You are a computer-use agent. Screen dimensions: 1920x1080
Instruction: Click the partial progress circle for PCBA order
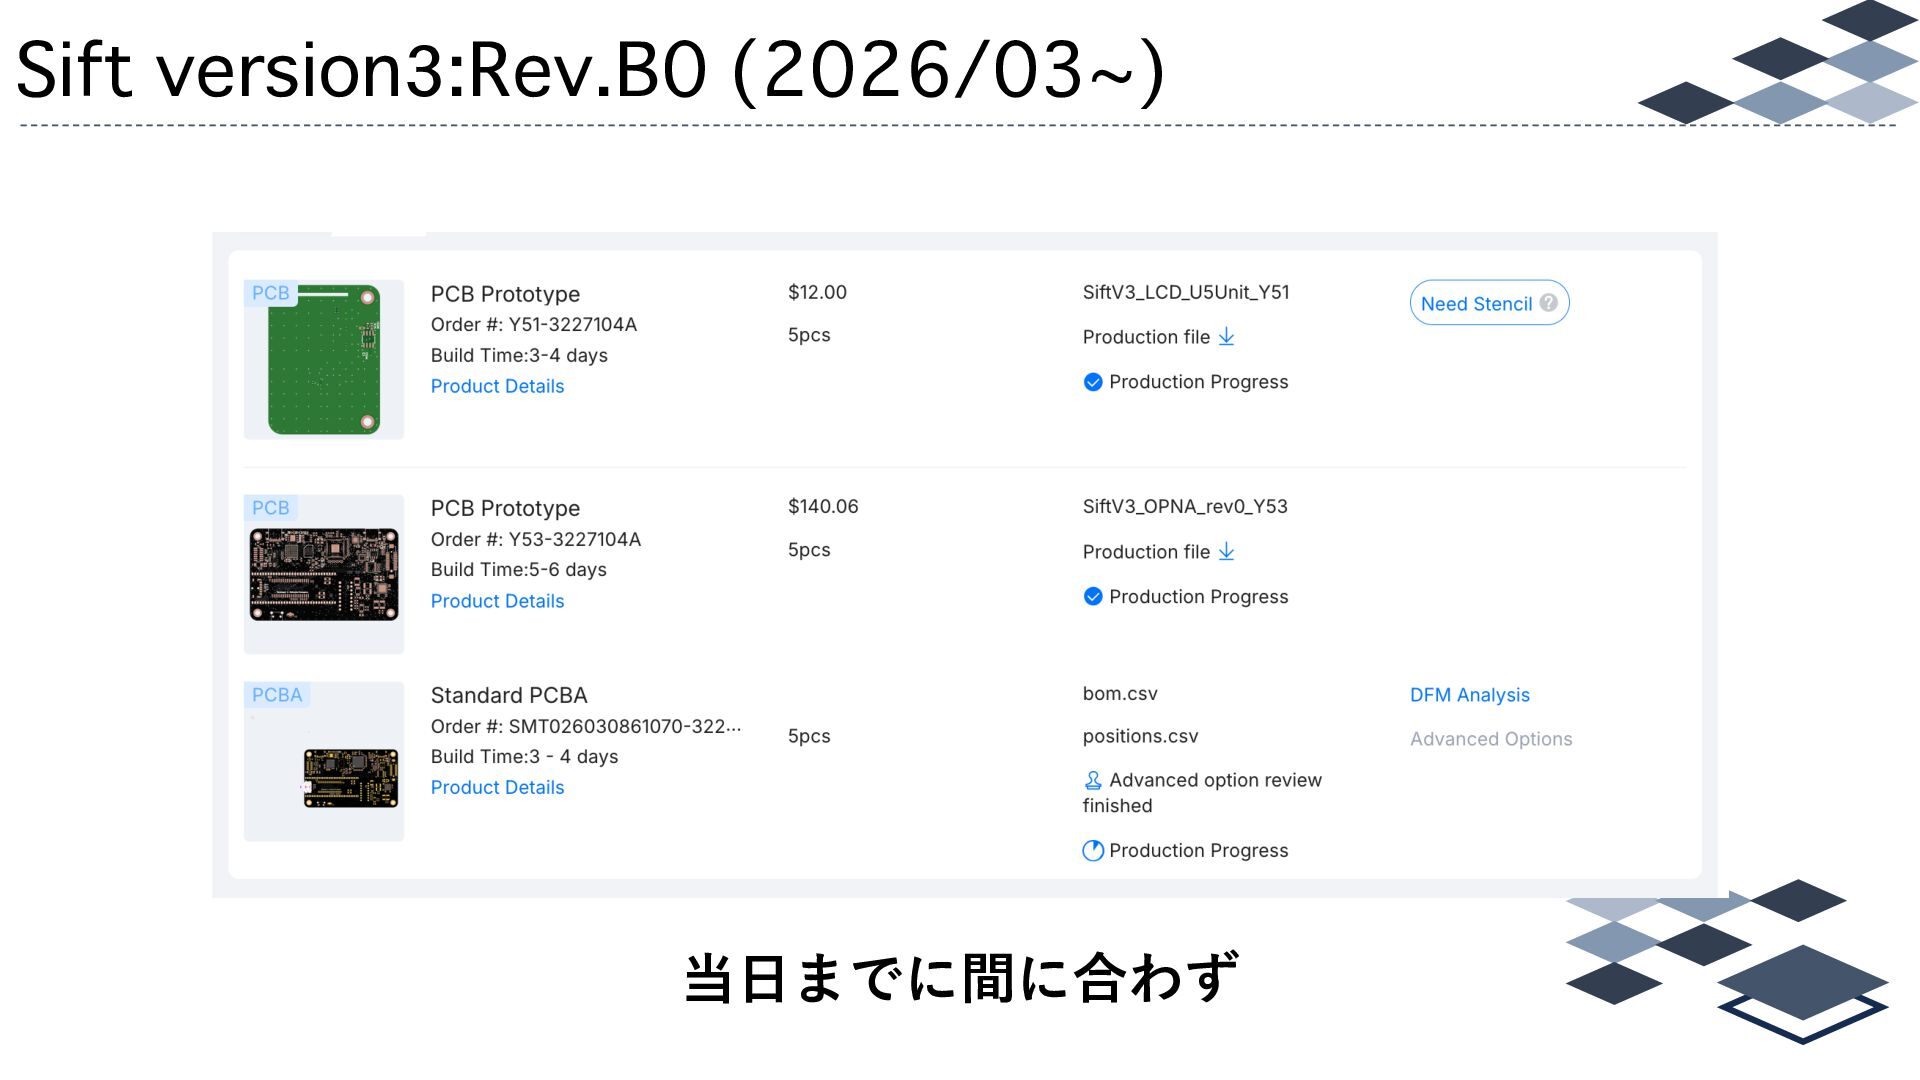click(1093, 851)
